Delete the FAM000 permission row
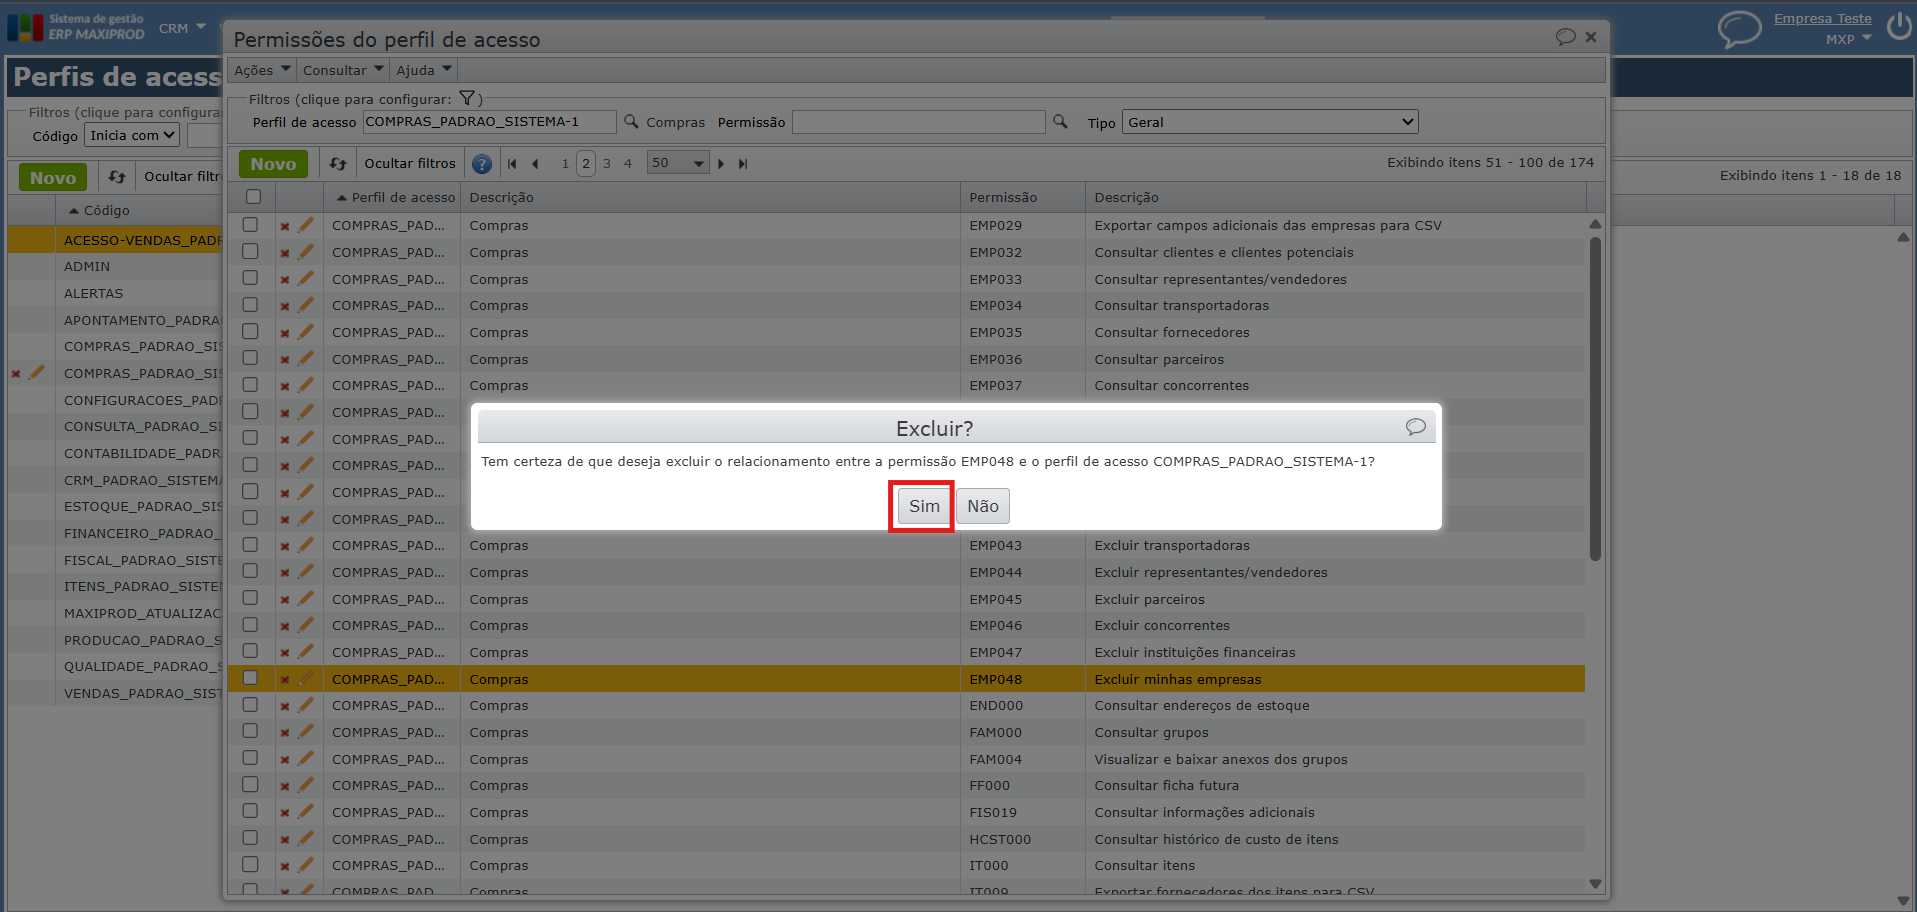Viewport: 1917px width, 912px height. [x=285, y=733]
